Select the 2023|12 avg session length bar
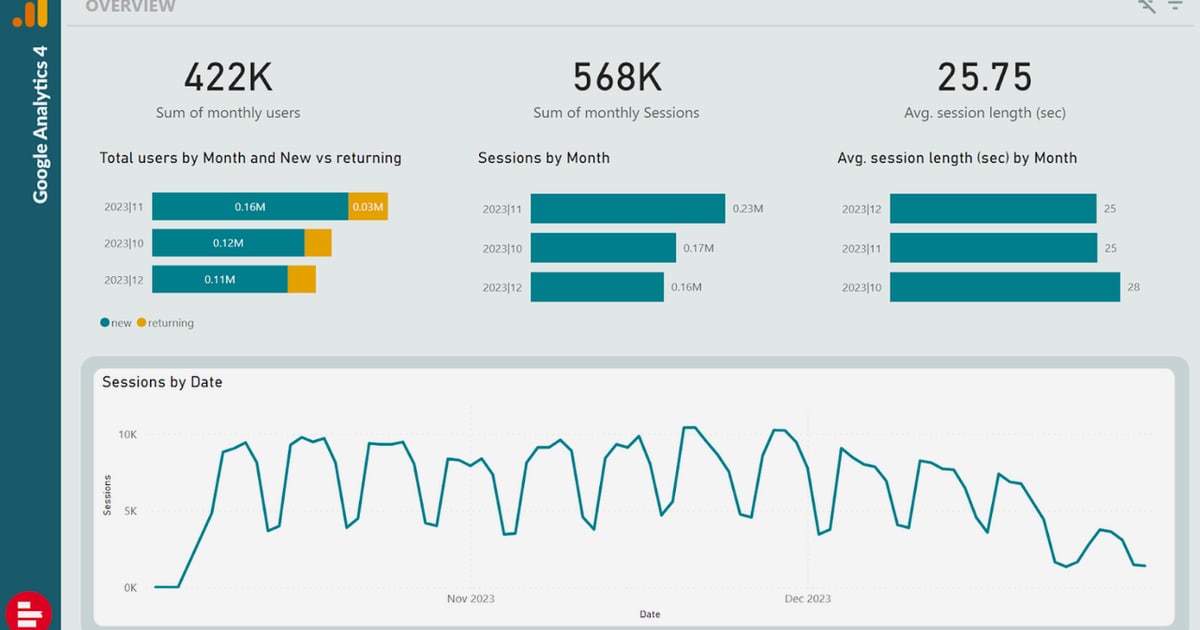The width and height of the screenshot is (1200, 630). [993, 209]
